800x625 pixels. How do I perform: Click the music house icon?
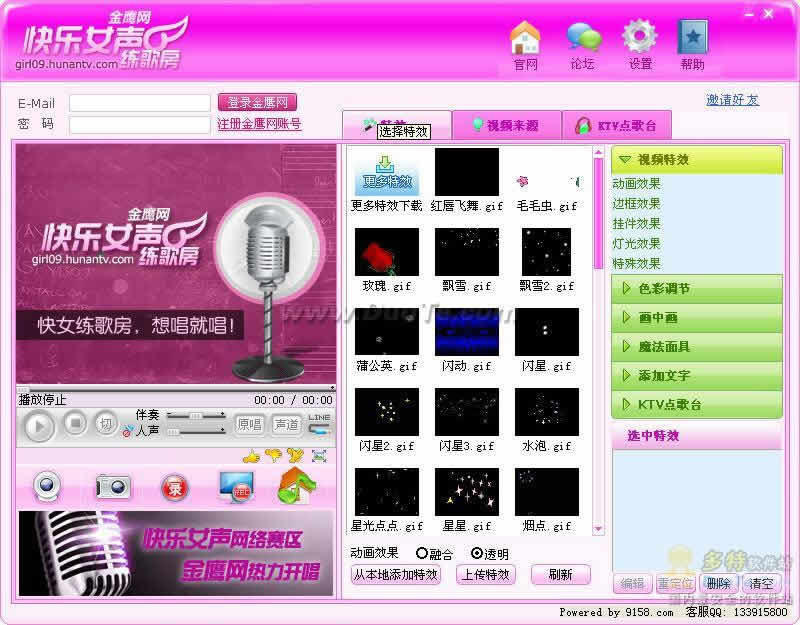click(296, 485)
